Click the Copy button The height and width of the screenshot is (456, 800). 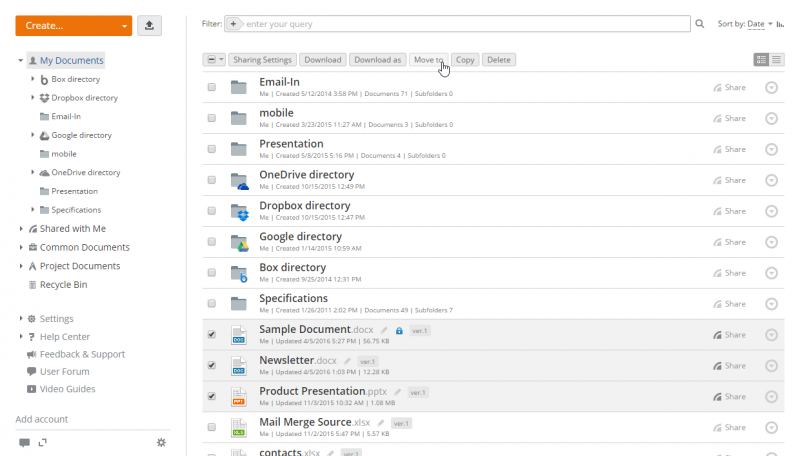(465, 60)
